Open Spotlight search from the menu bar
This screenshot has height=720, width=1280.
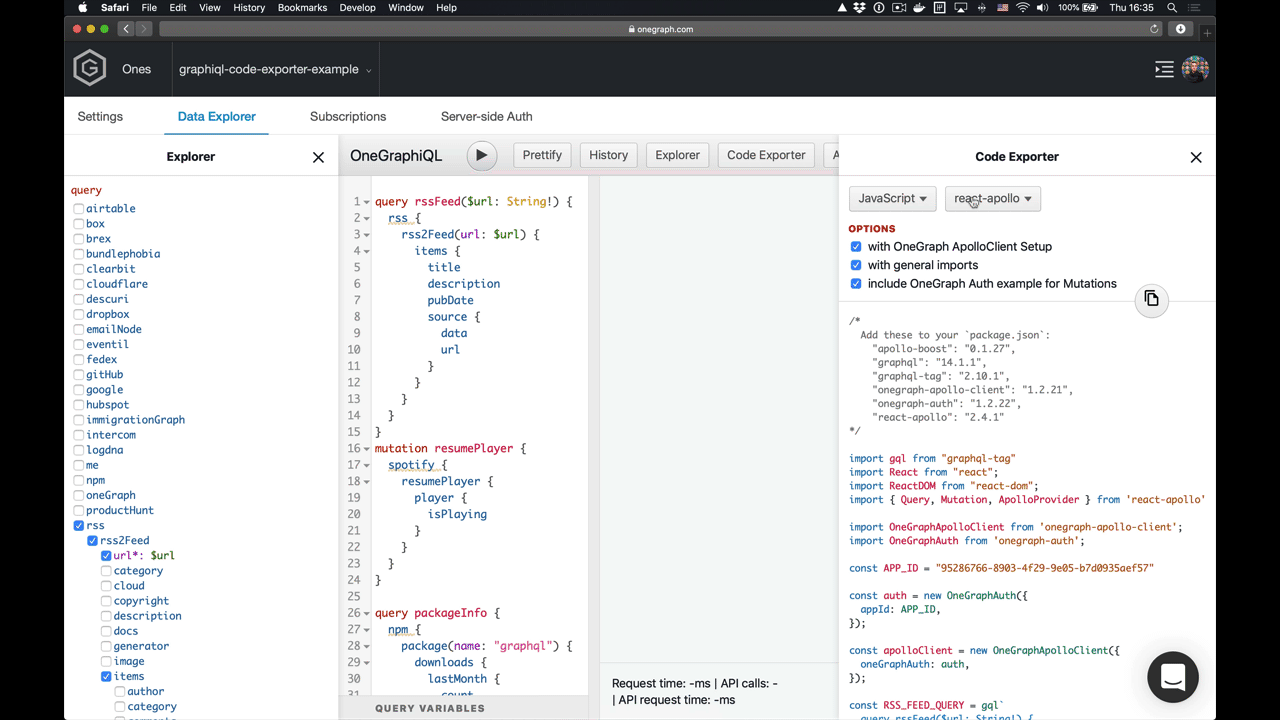click(1171, 8)
